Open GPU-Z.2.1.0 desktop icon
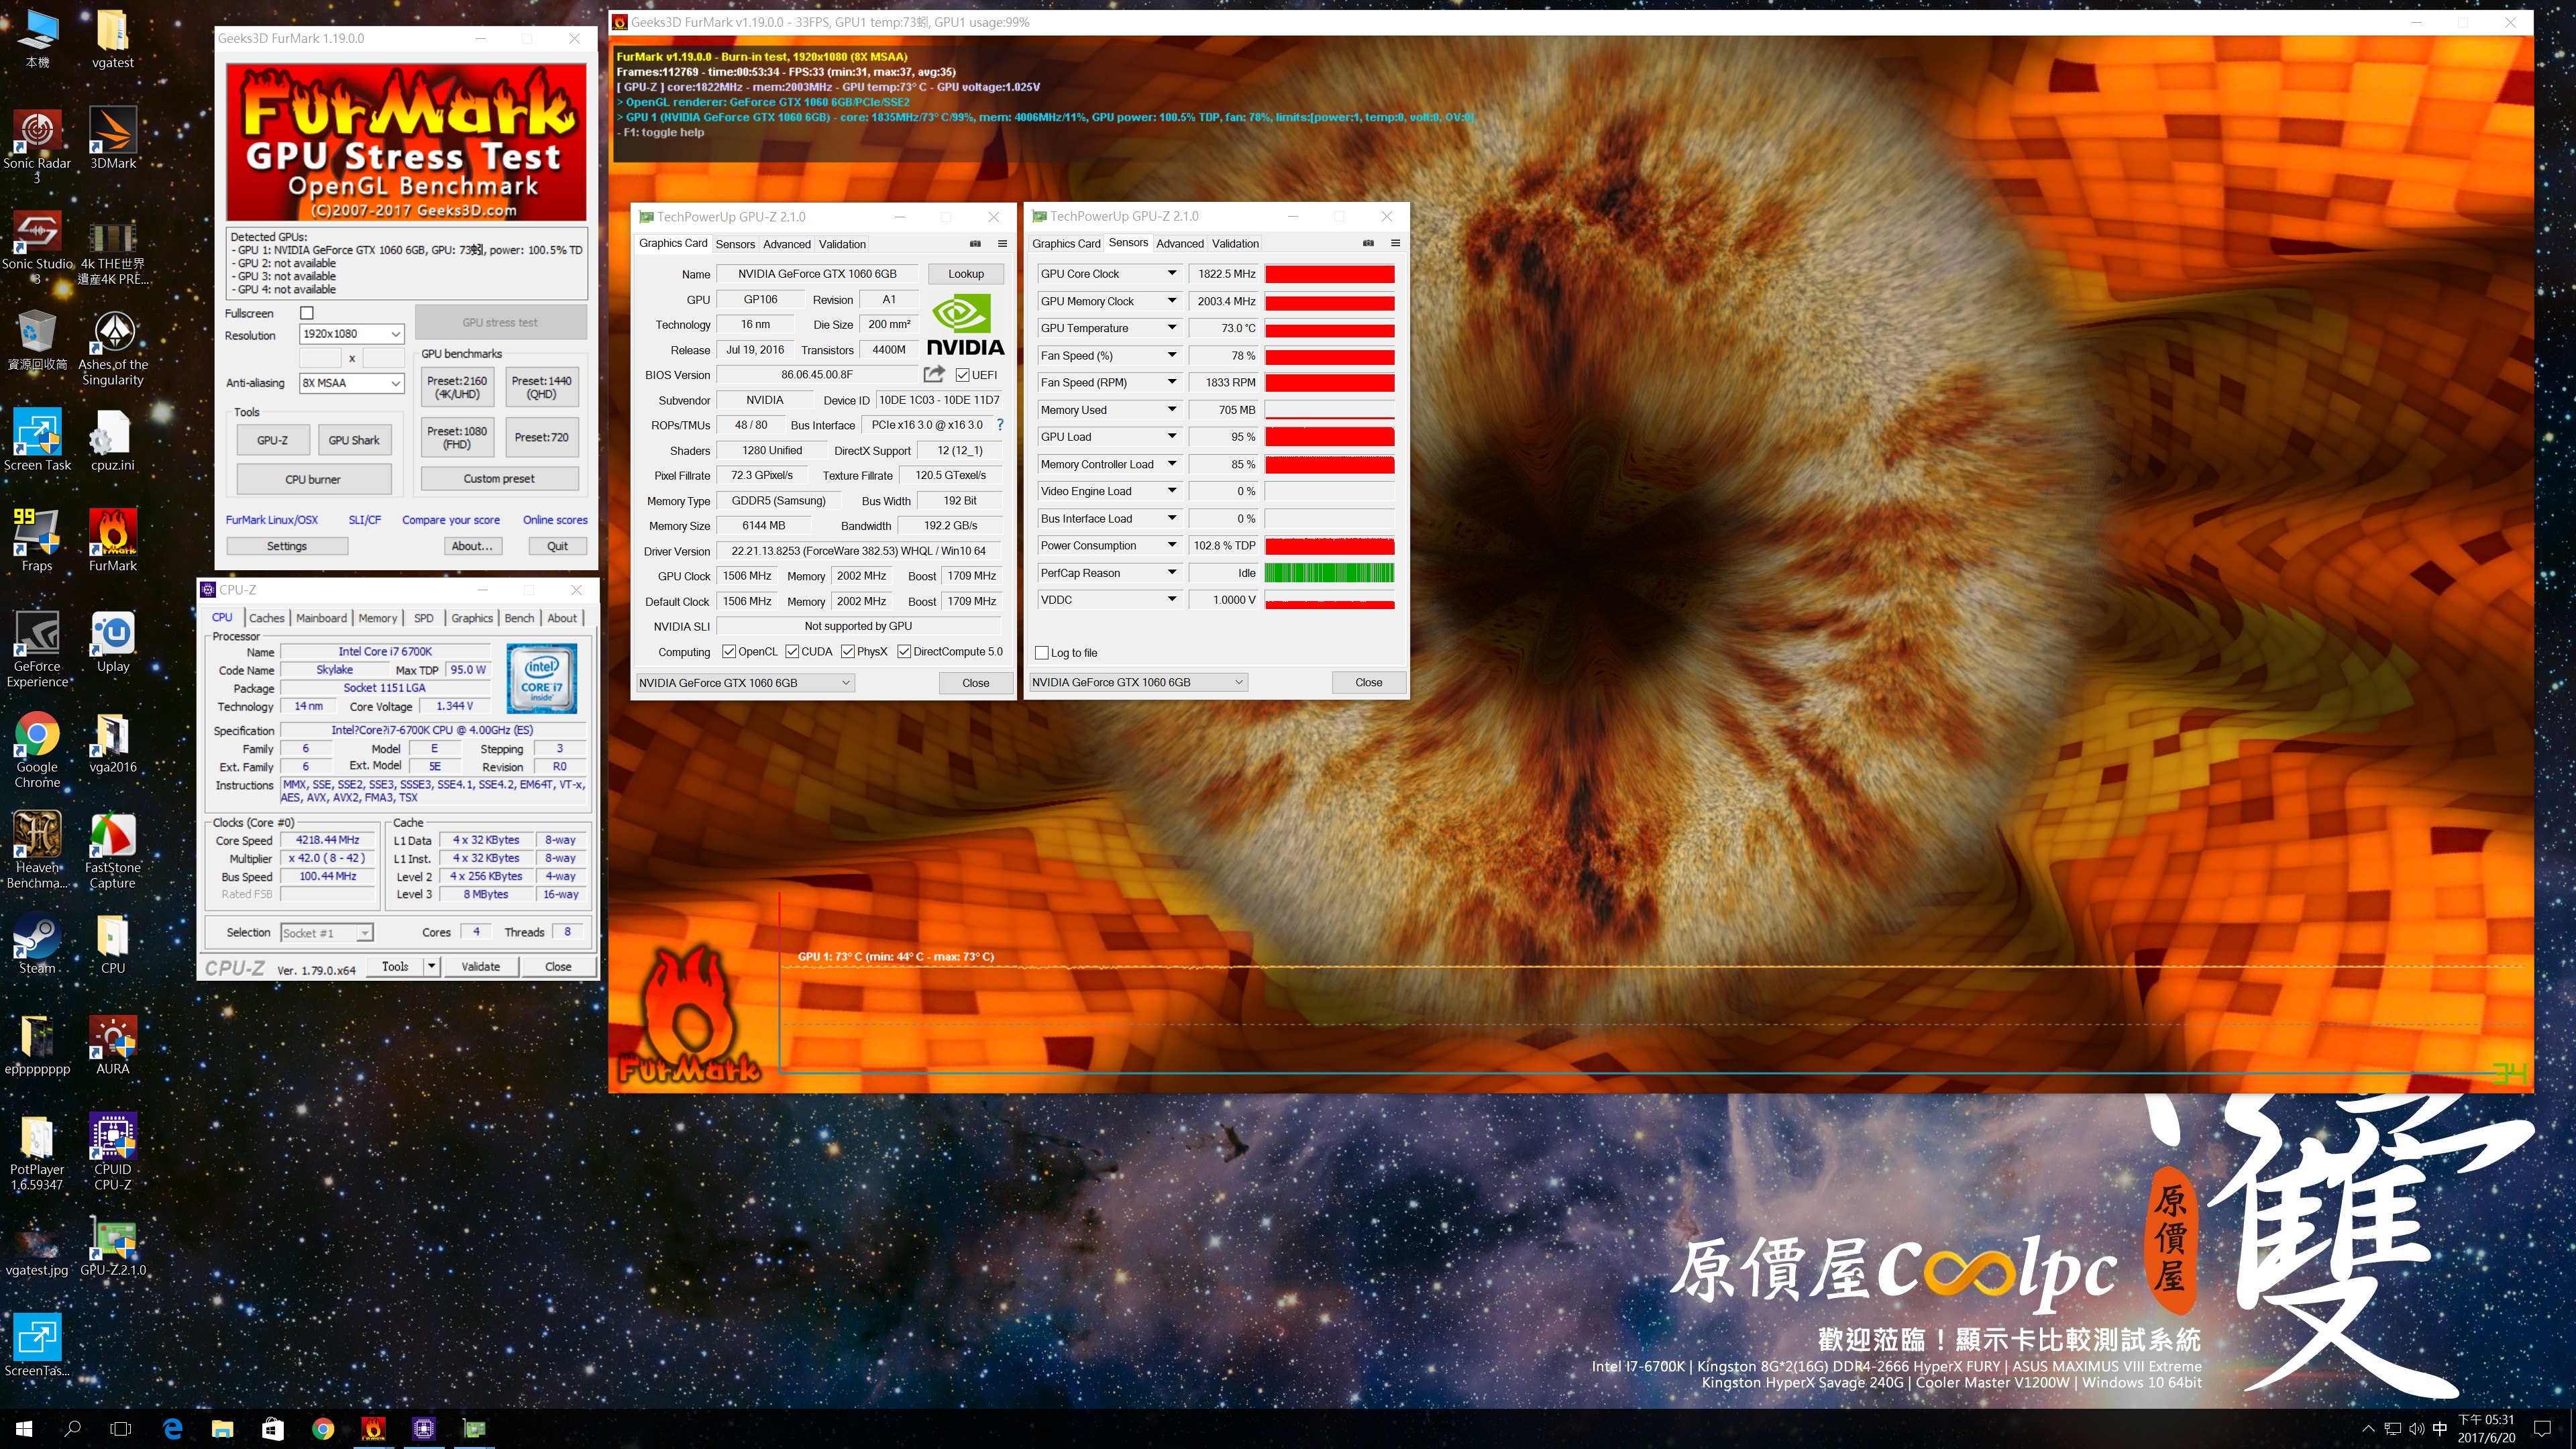The width and height of the screenshot is (2576, 1449). coord(113,1246)
